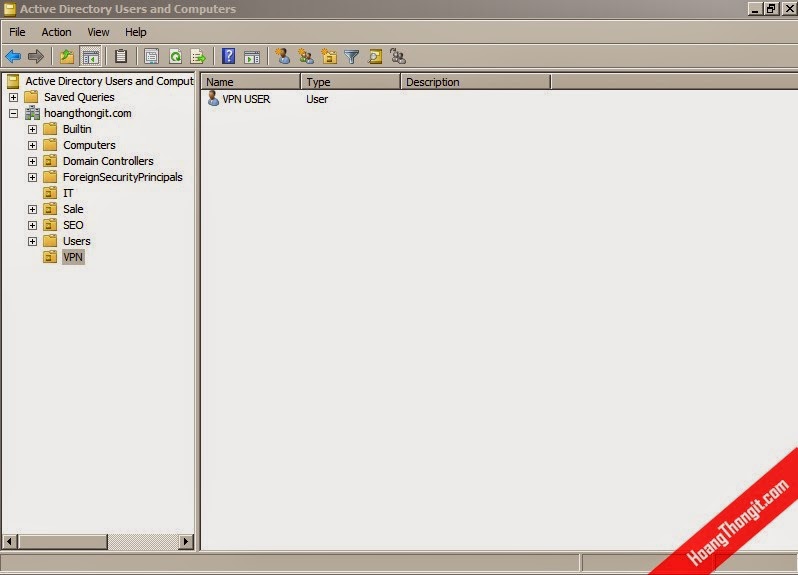Sort by the Description column header
The height and width of the screenshot is (575, 798).
(476, 82)
